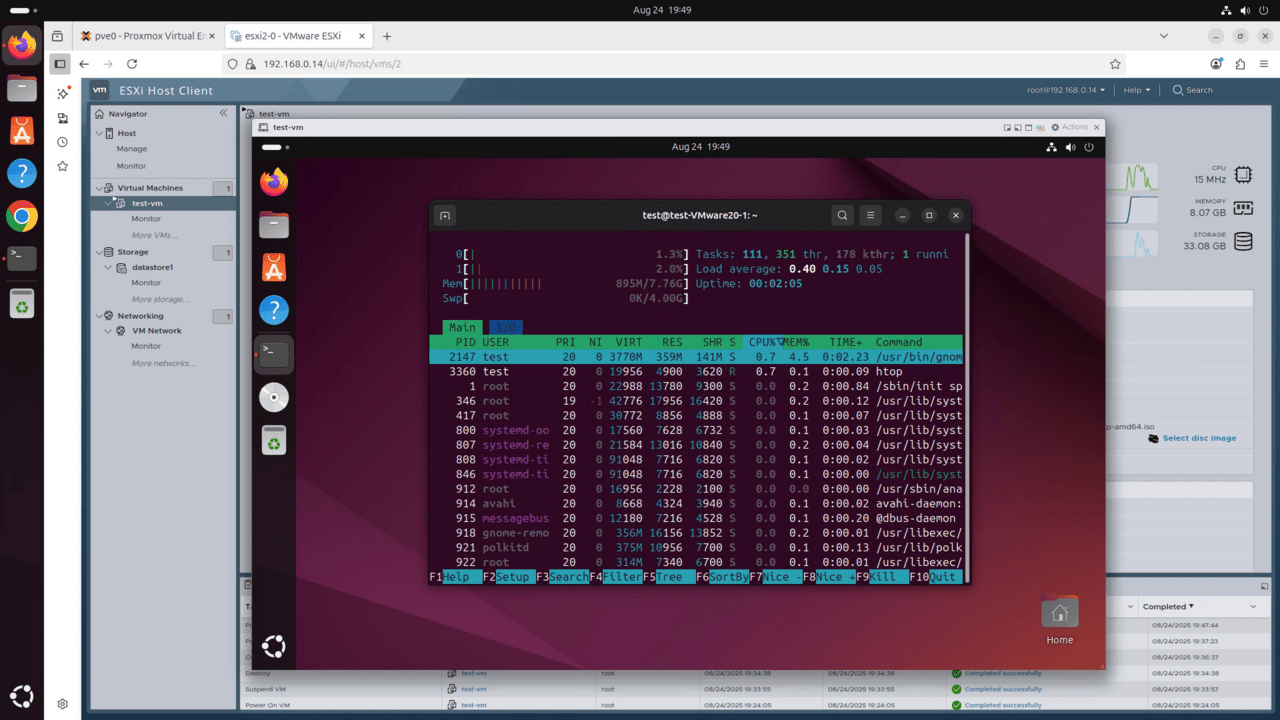
Task: Reload the ESXi page in Firefox
Action: click(132, 64)
